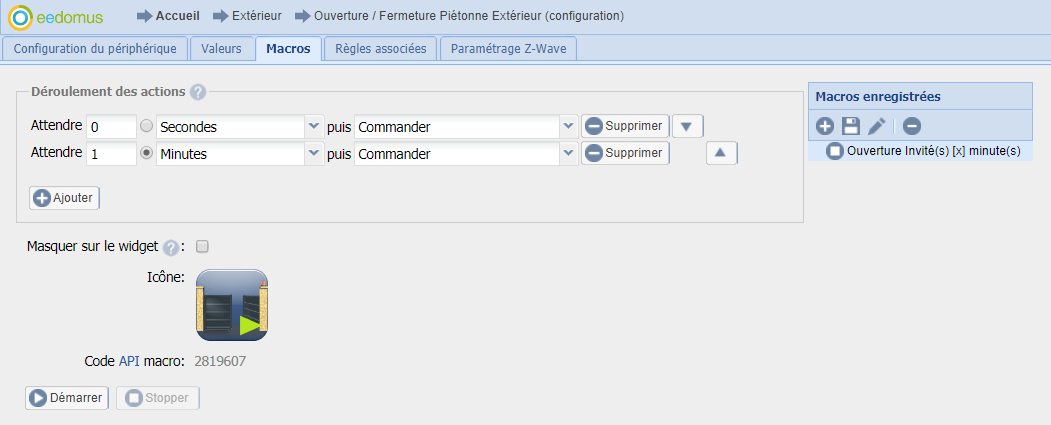The height and width of the screenshot is (425, 1051).
Task: Open the Paramétrage Z-Wave tab
Action: point(508,49)
